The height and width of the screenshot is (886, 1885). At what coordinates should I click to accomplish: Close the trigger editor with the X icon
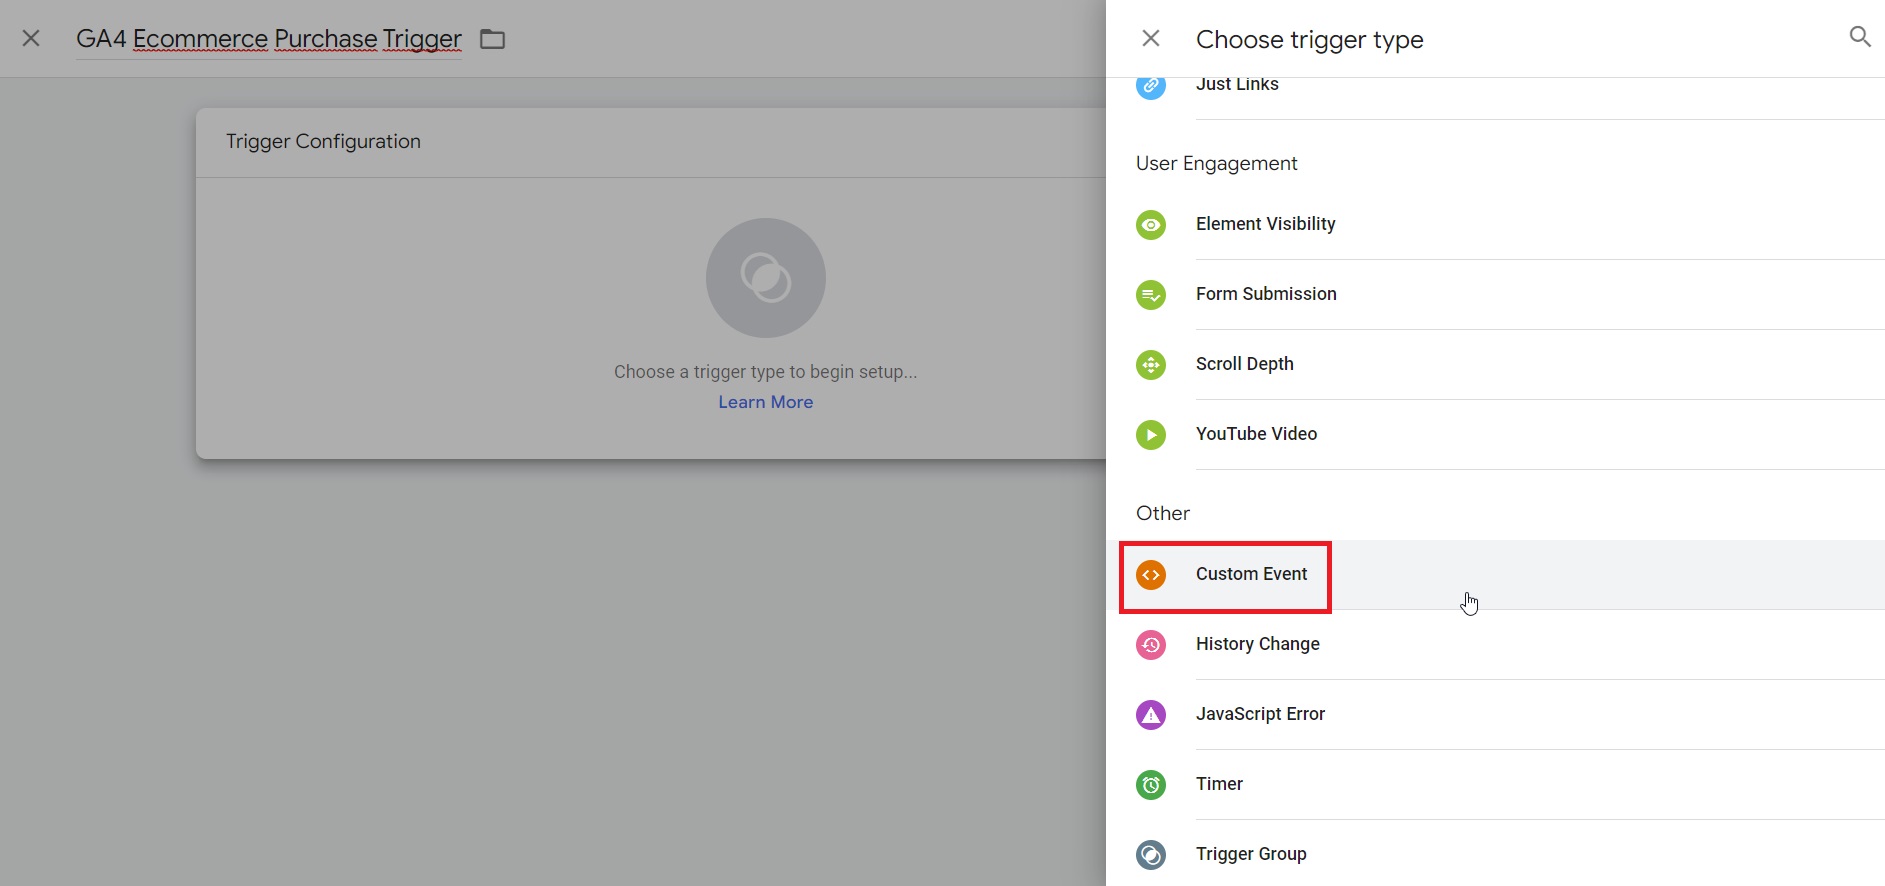[31, 38]
